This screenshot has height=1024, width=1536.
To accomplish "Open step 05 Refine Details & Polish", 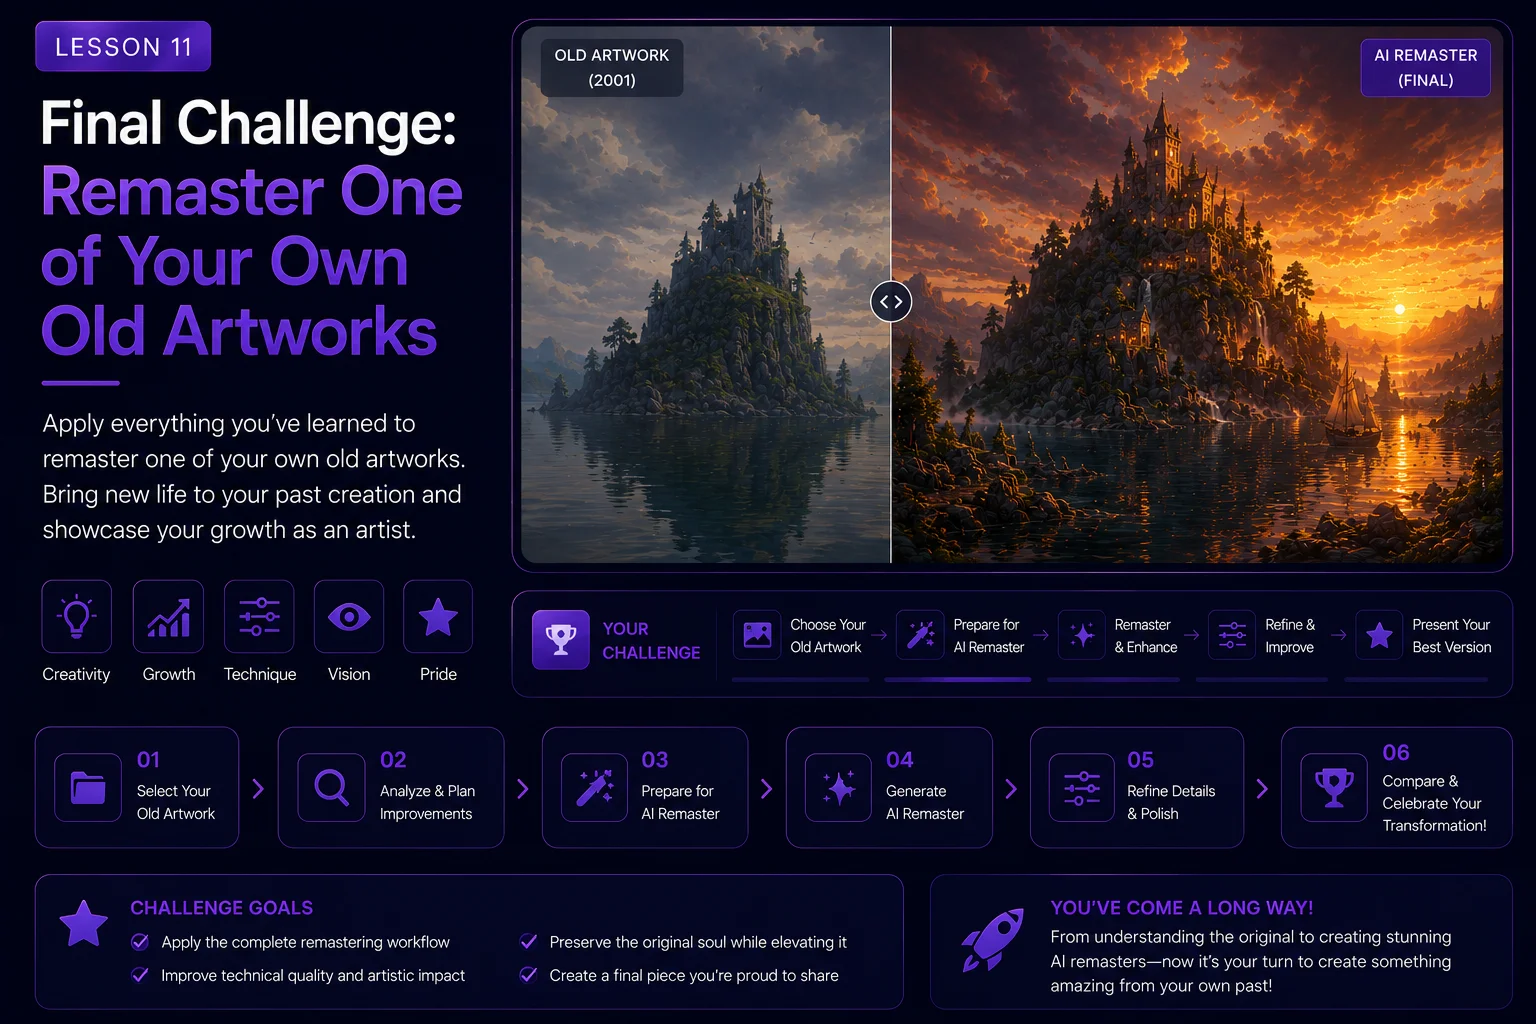I will click(1137, 788).
